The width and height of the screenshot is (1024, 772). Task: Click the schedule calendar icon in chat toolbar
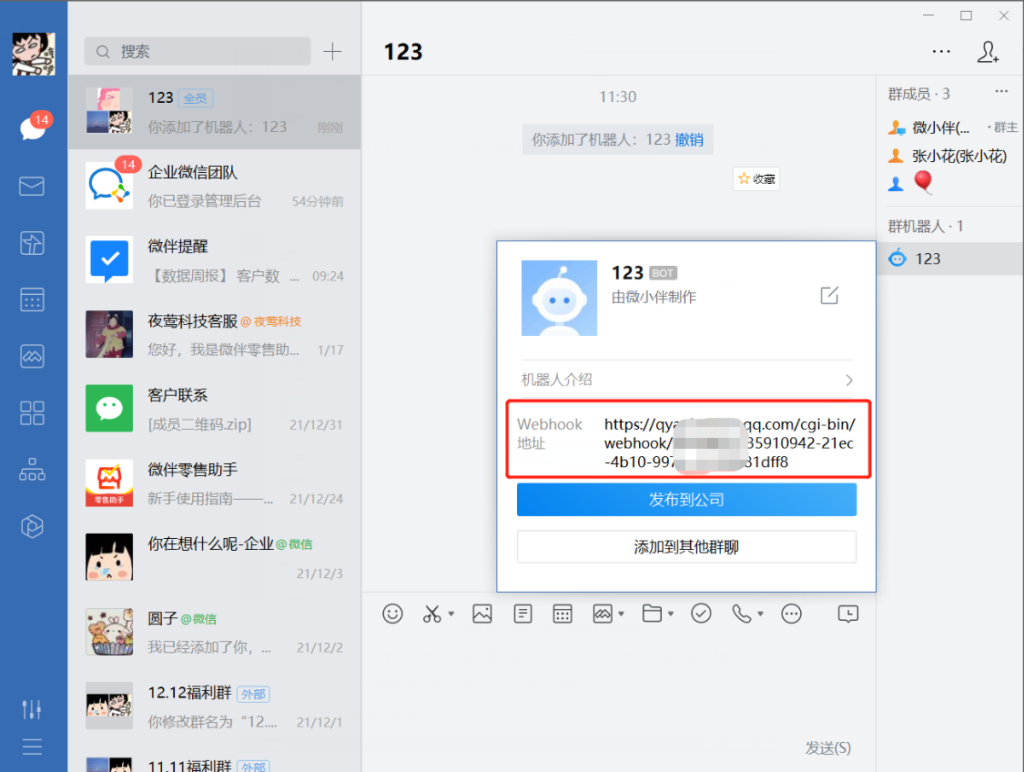click(x=562, y=613)
